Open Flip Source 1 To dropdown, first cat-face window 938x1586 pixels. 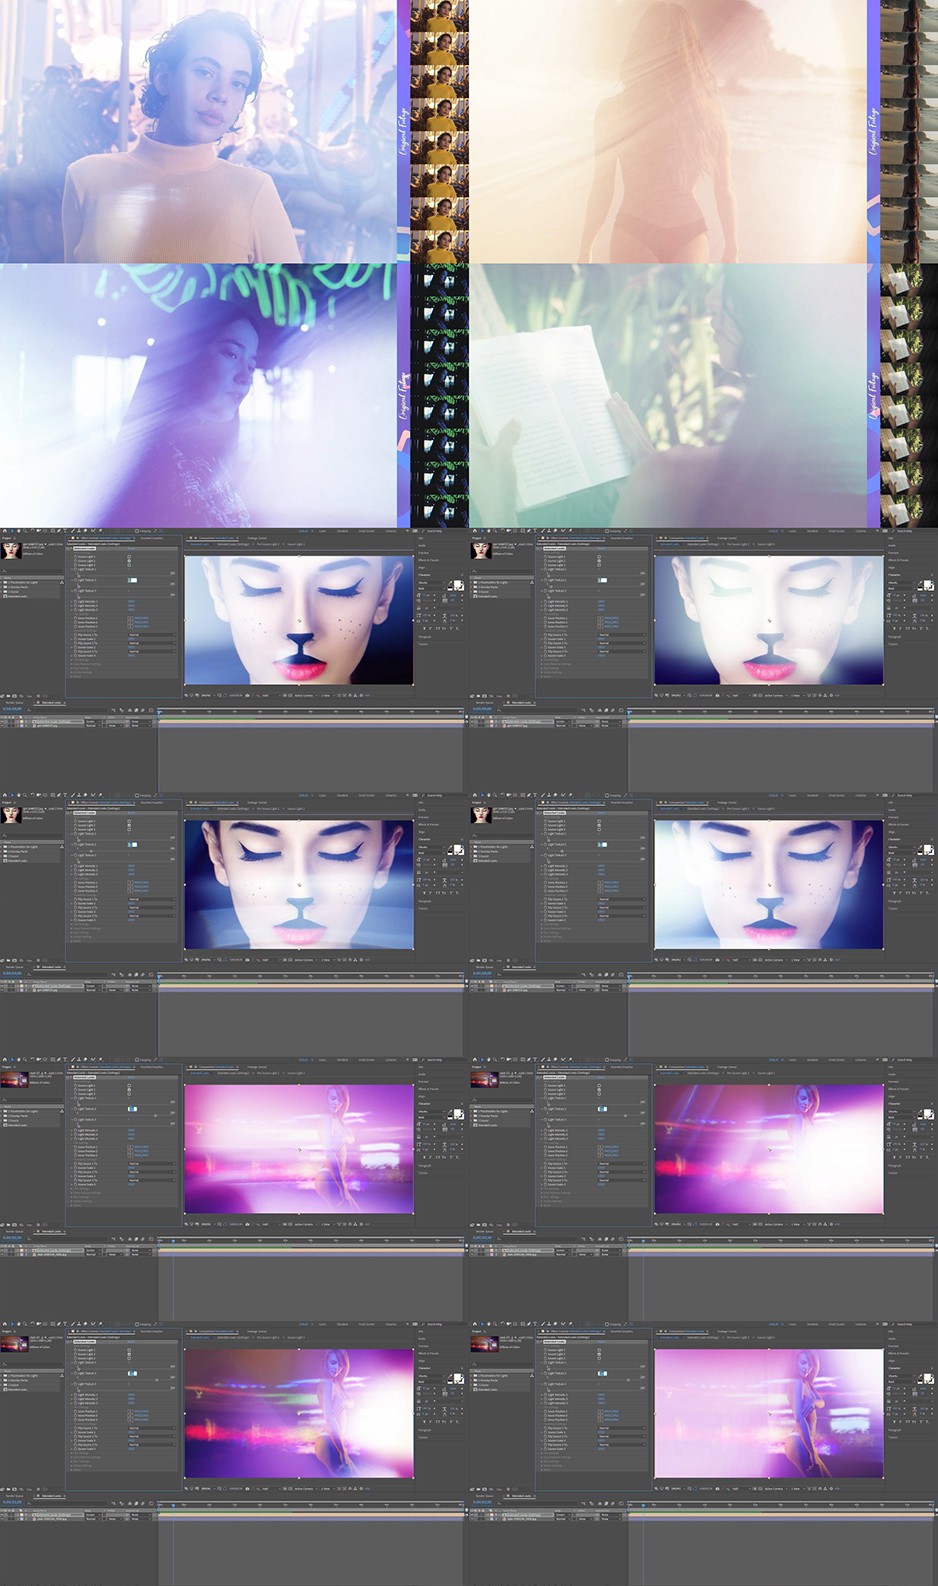click(x=152, y=635)
